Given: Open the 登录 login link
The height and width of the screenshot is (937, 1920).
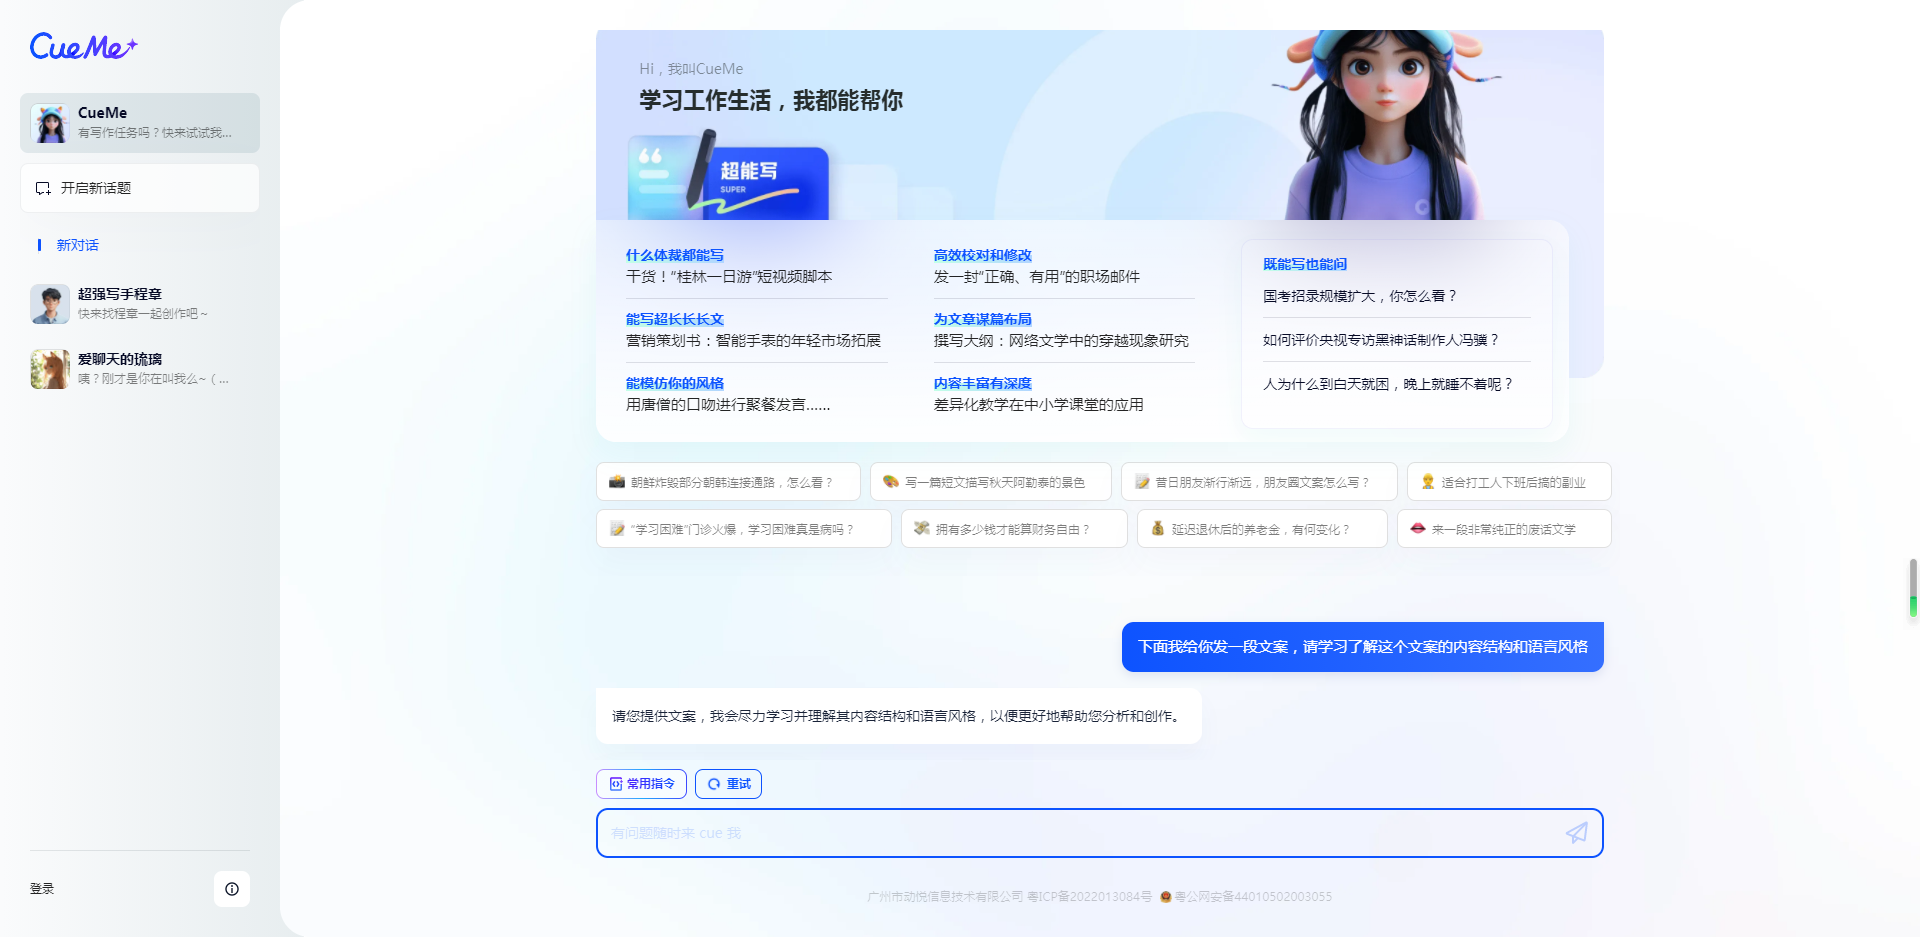Looking at the screenshot, I should (42, 888).
